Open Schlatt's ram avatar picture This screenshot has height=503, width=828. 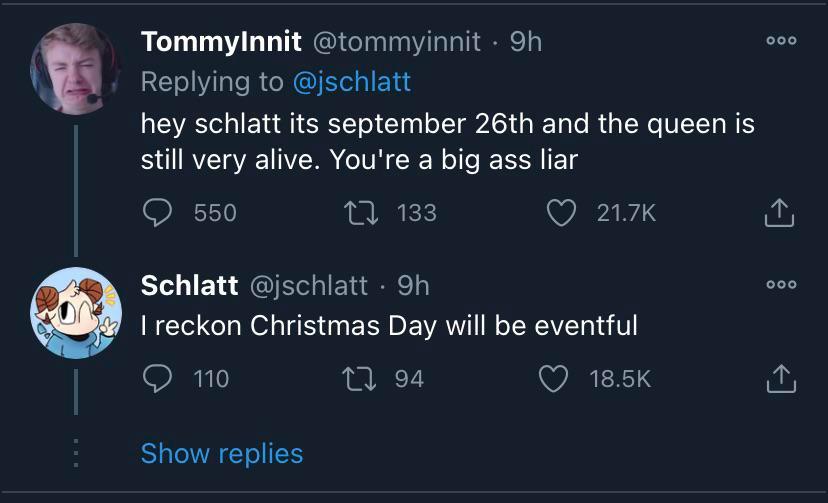[x=75, y=313]
